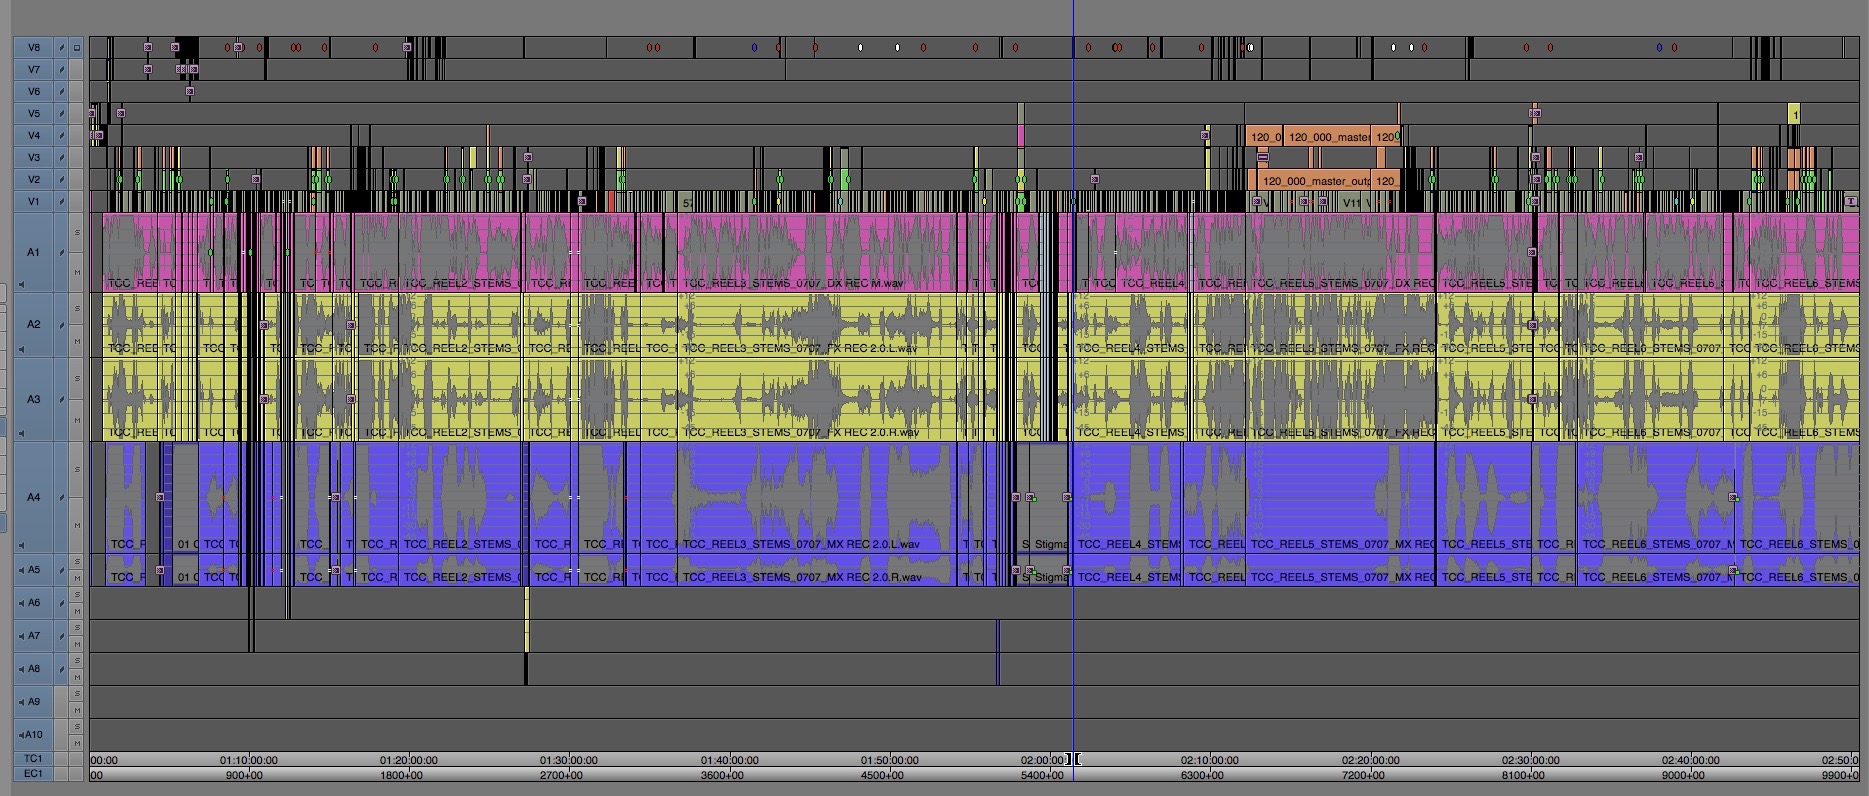Click the A3 speaker monitor icon
Viewport: 1869px width, 796px height.
pos(21,433)
